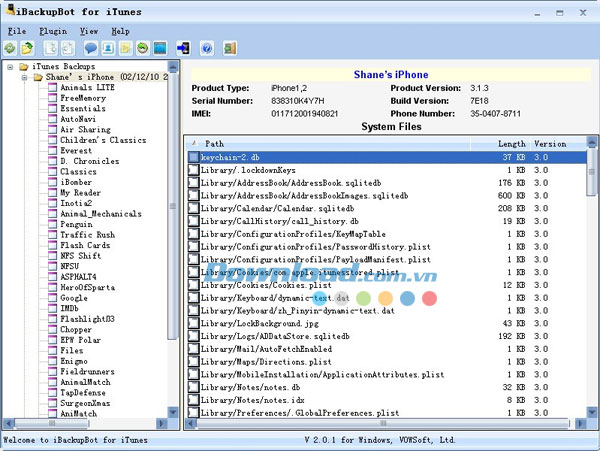Select the HeroOfSparta tree entry
The width and height of the screenshot is (600, 451).
pyautogui.click(x=88, y=287)
